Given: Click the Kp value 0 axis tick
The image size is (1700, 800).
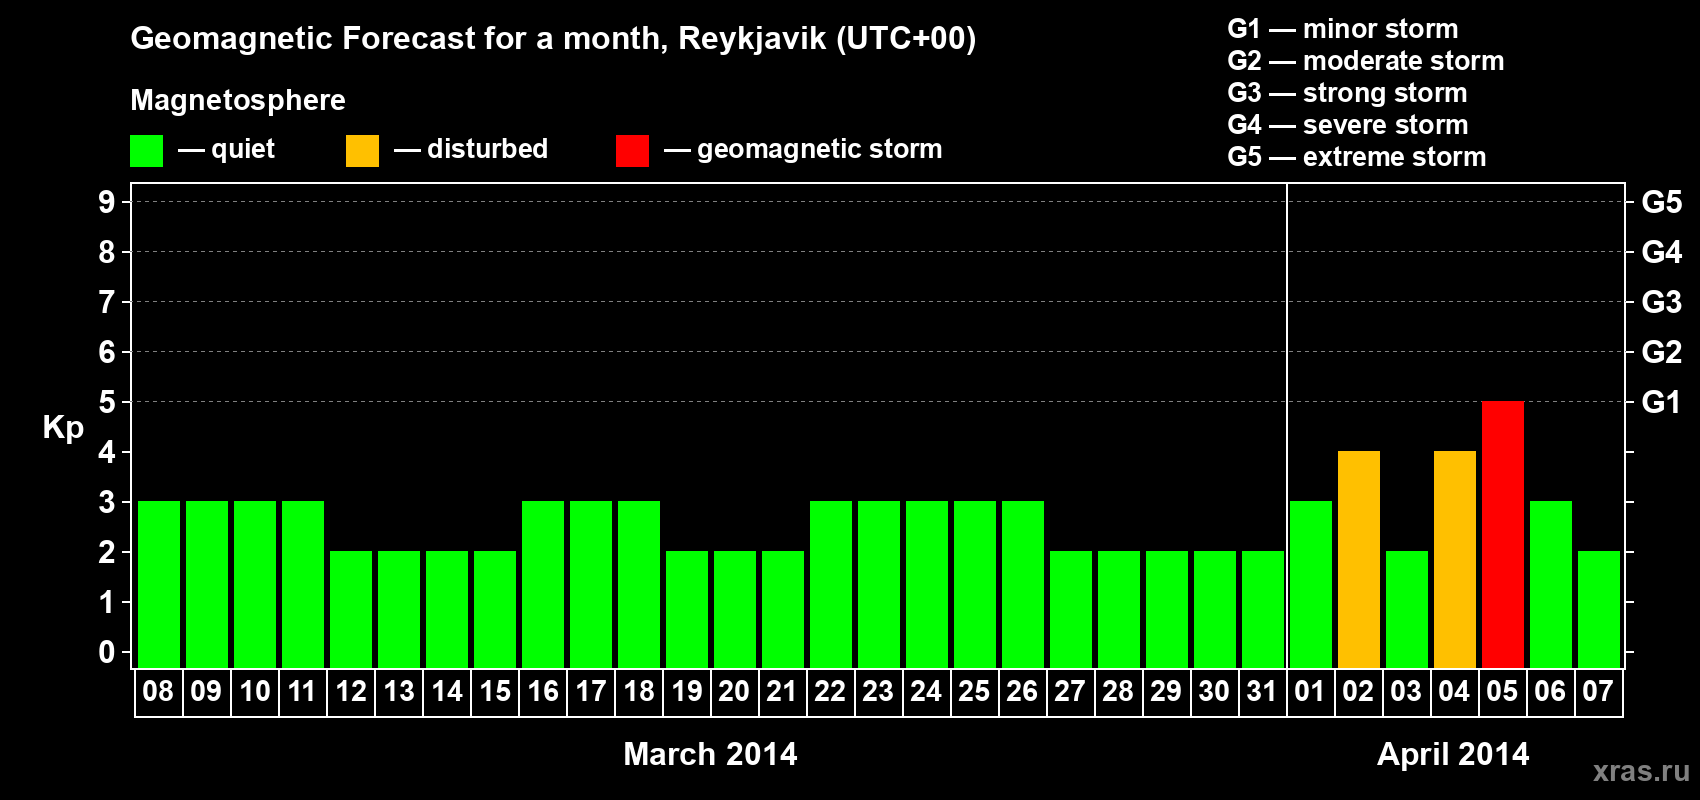Looking at the screenshot, I should [107, 652].
